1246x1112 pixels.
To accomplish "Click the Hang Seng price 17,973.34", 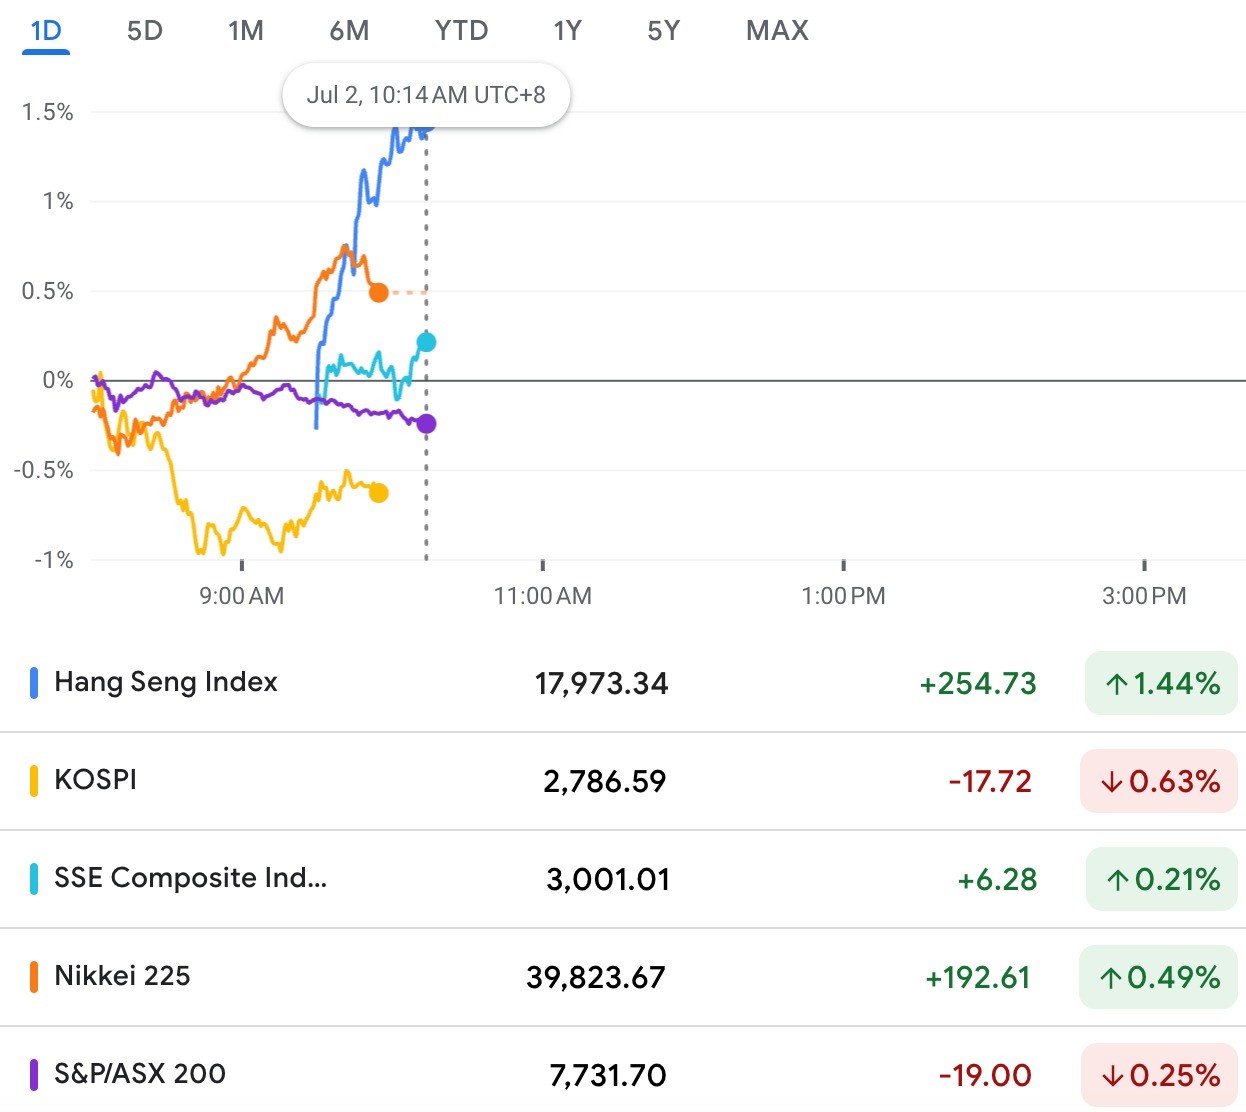I will tap(601, 684).
